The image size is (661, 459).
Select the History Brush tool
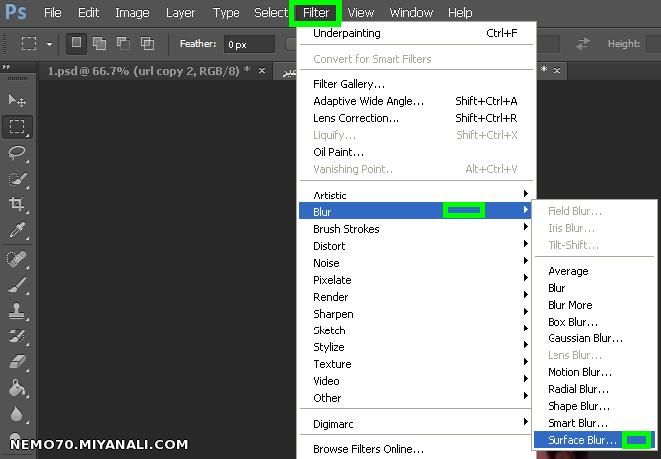point(17,336)
